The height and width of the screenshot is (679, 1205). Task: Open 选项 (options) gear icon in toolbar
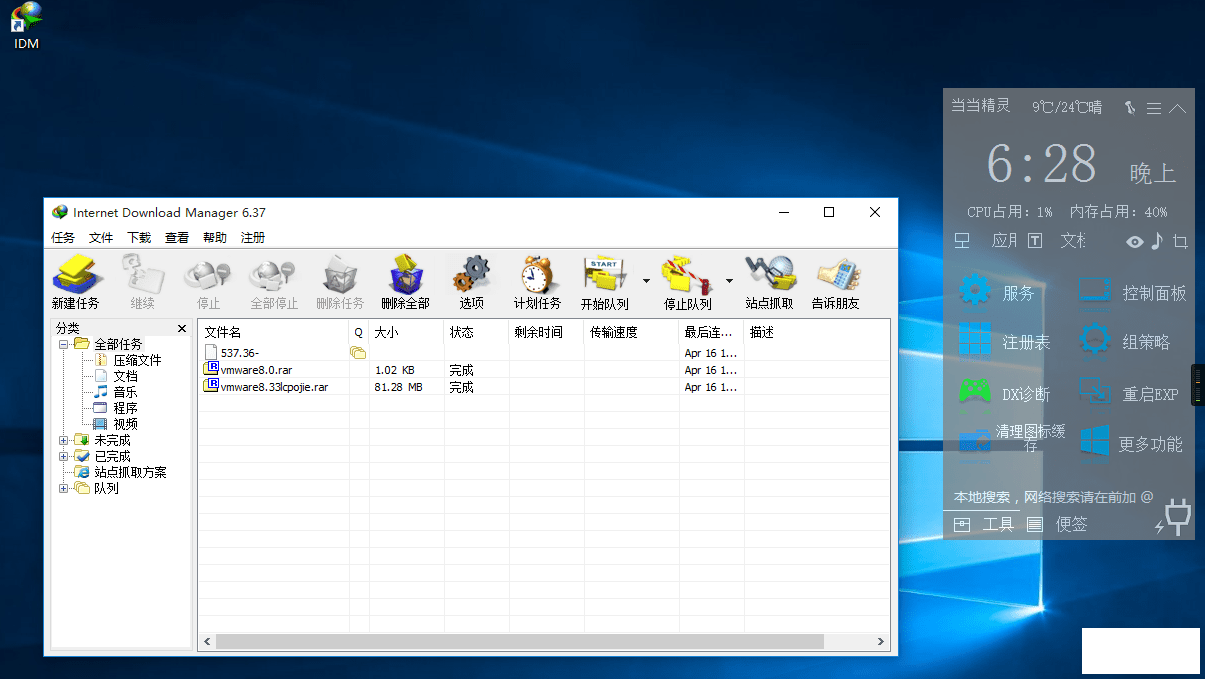[x=472, y=282]
